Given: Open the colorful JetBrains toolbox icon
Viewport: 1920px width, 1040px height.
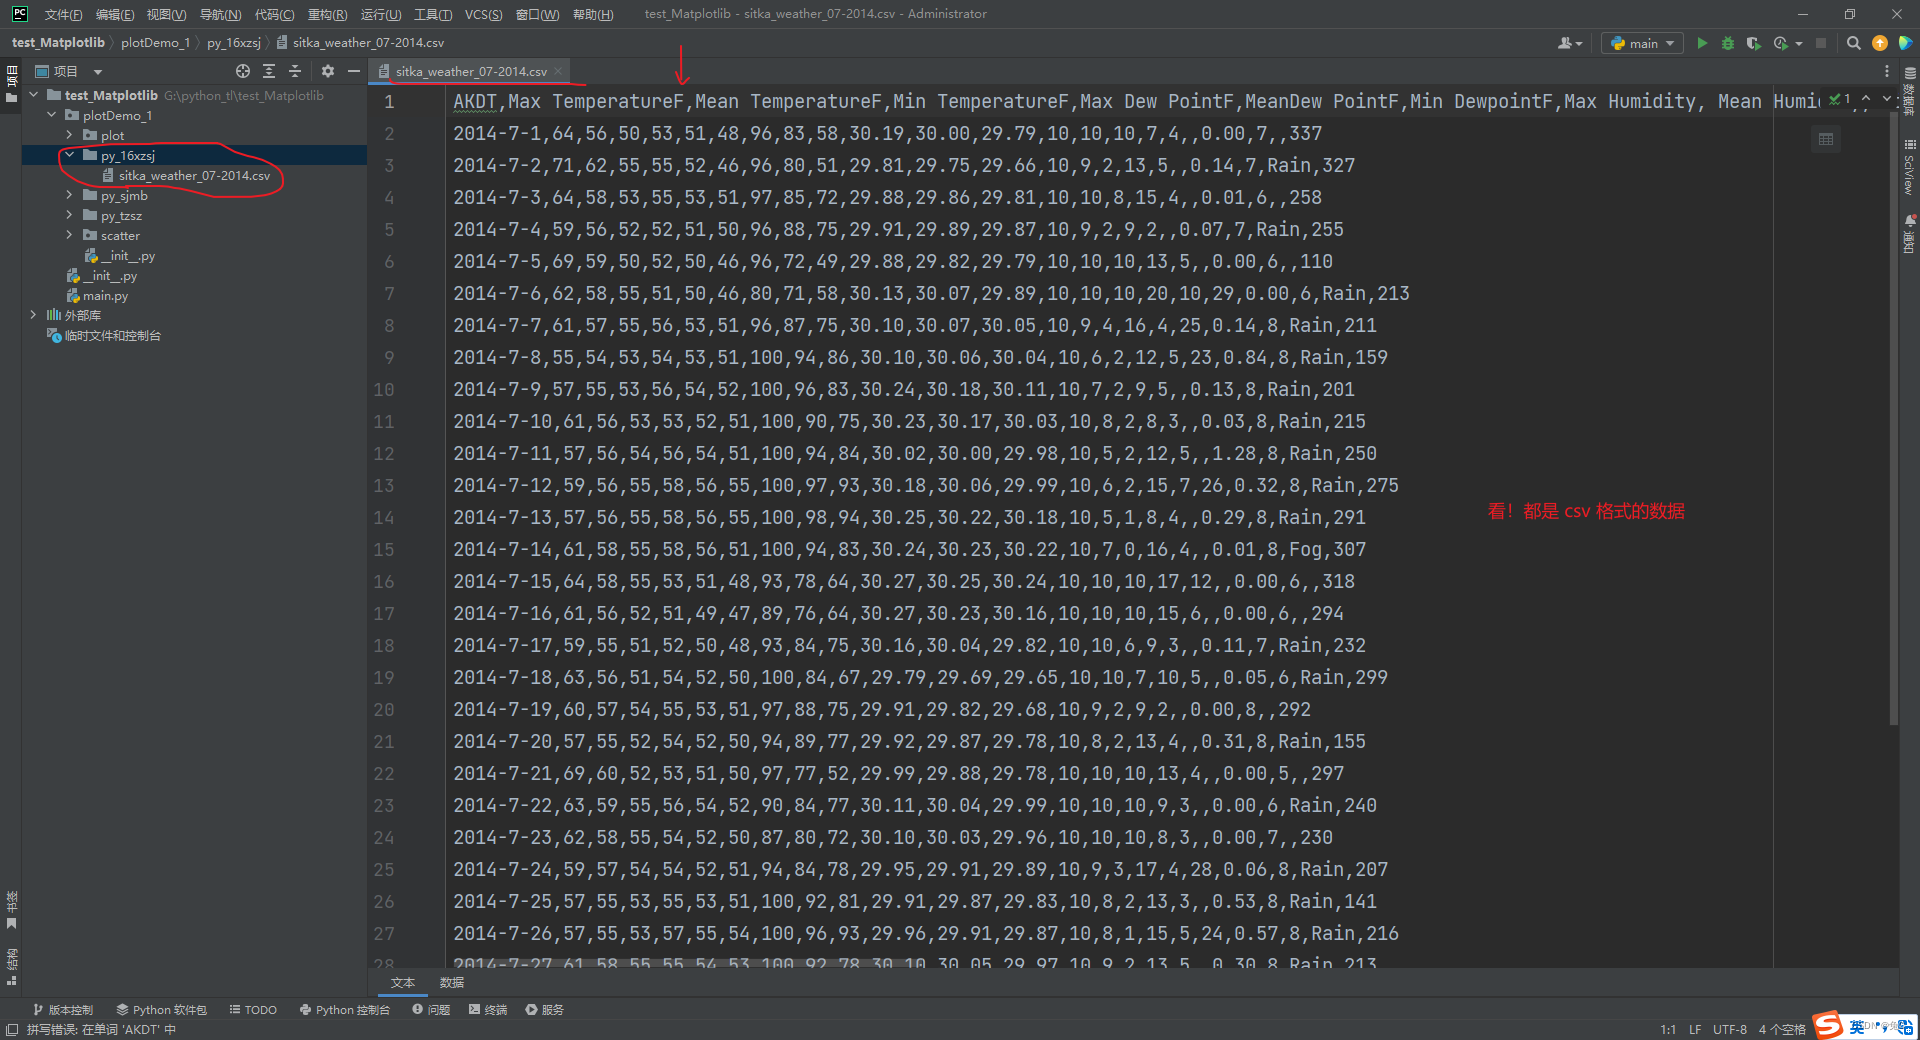Looking at the screenshot, I should point(1905,43).
